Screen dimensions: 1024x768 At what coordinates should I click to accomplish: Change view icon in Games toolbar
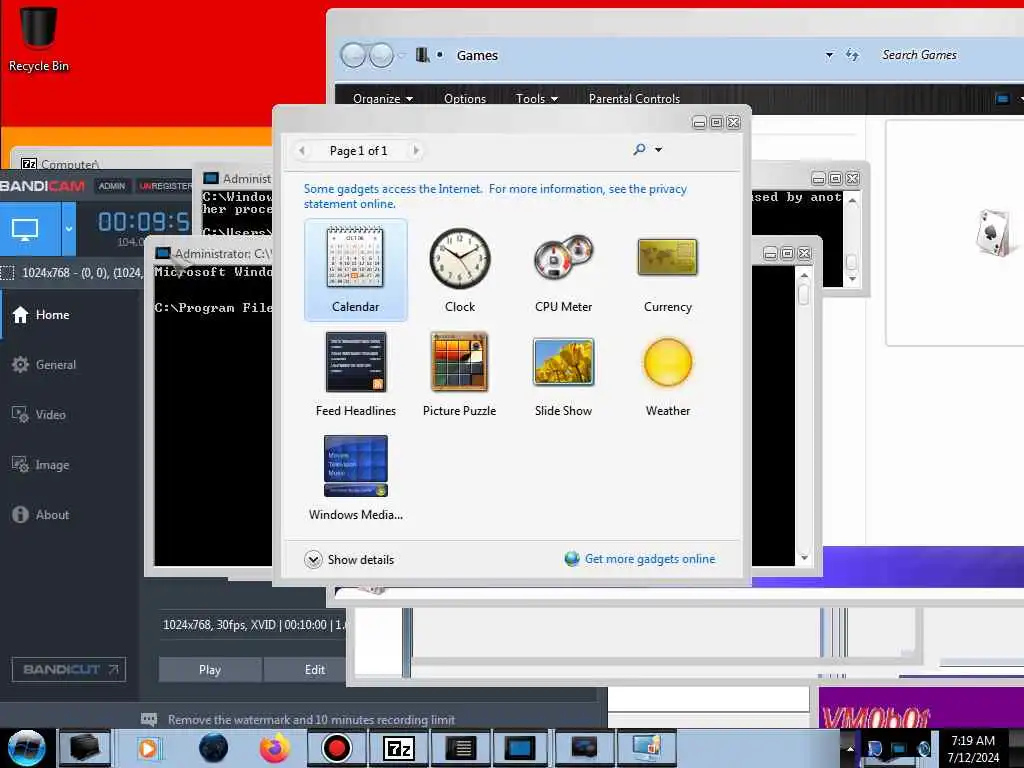pyautogui.click(x=1002, y=99)
